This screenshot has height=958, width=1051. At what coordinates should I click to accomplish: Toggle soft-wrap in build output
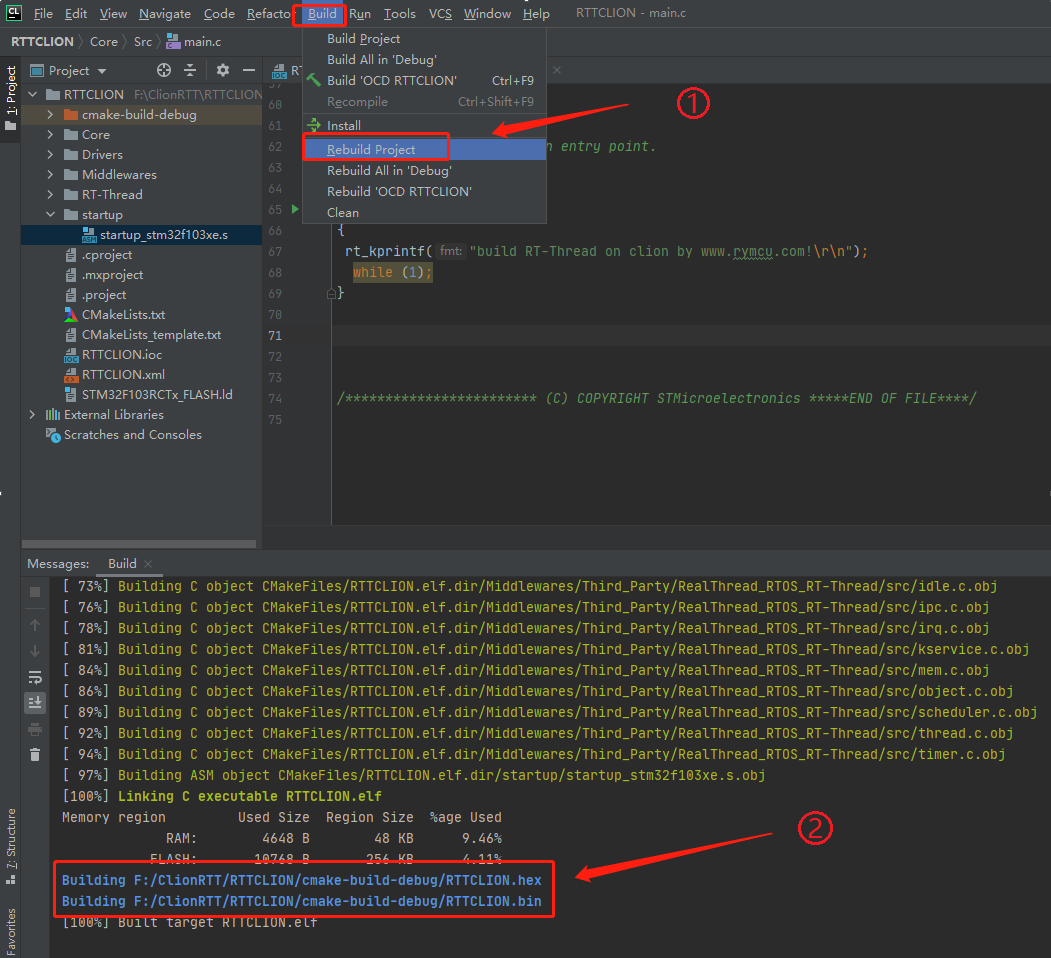click(35, 677)
